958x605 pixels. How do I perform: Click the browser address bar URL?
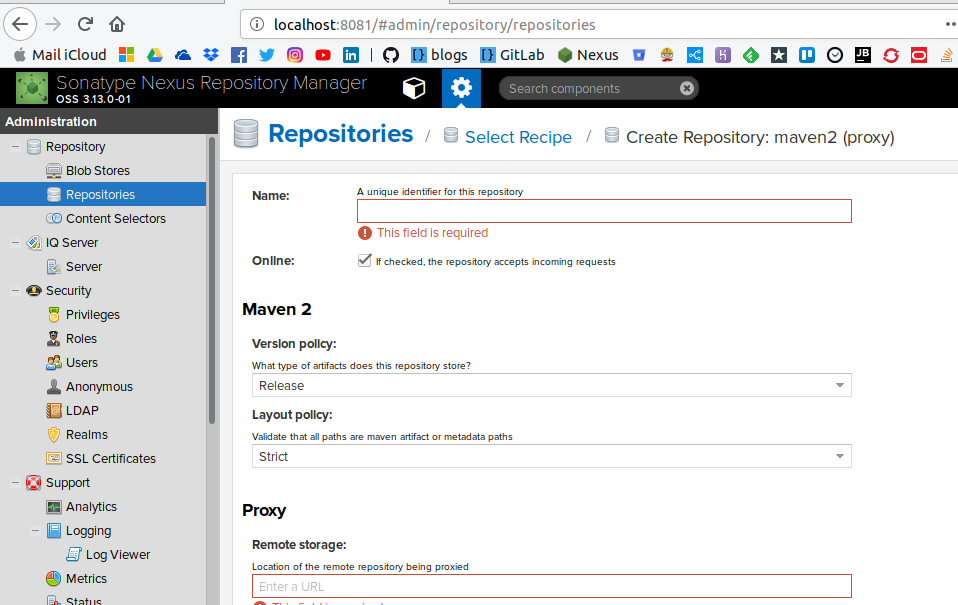click(x=434, y=24)
